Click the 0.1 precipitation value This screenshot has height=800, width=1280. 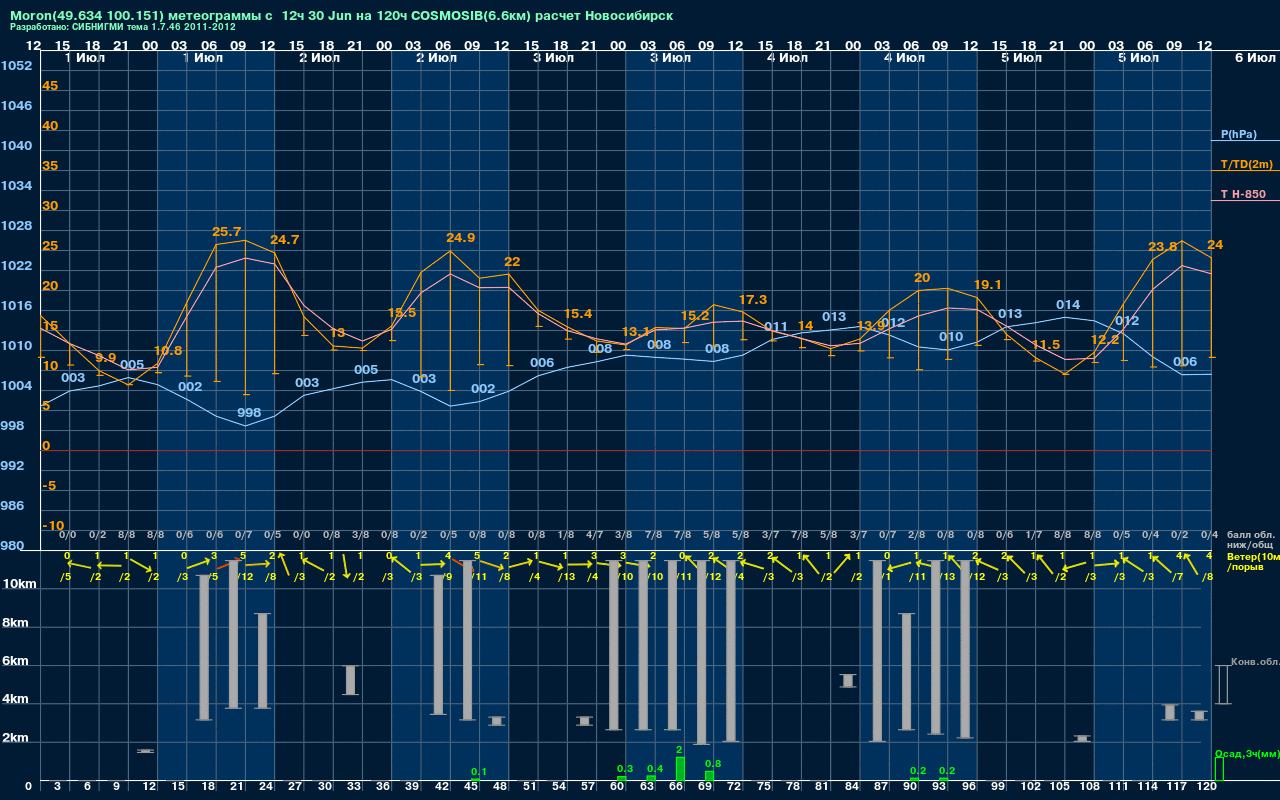[x=478, y=772]
